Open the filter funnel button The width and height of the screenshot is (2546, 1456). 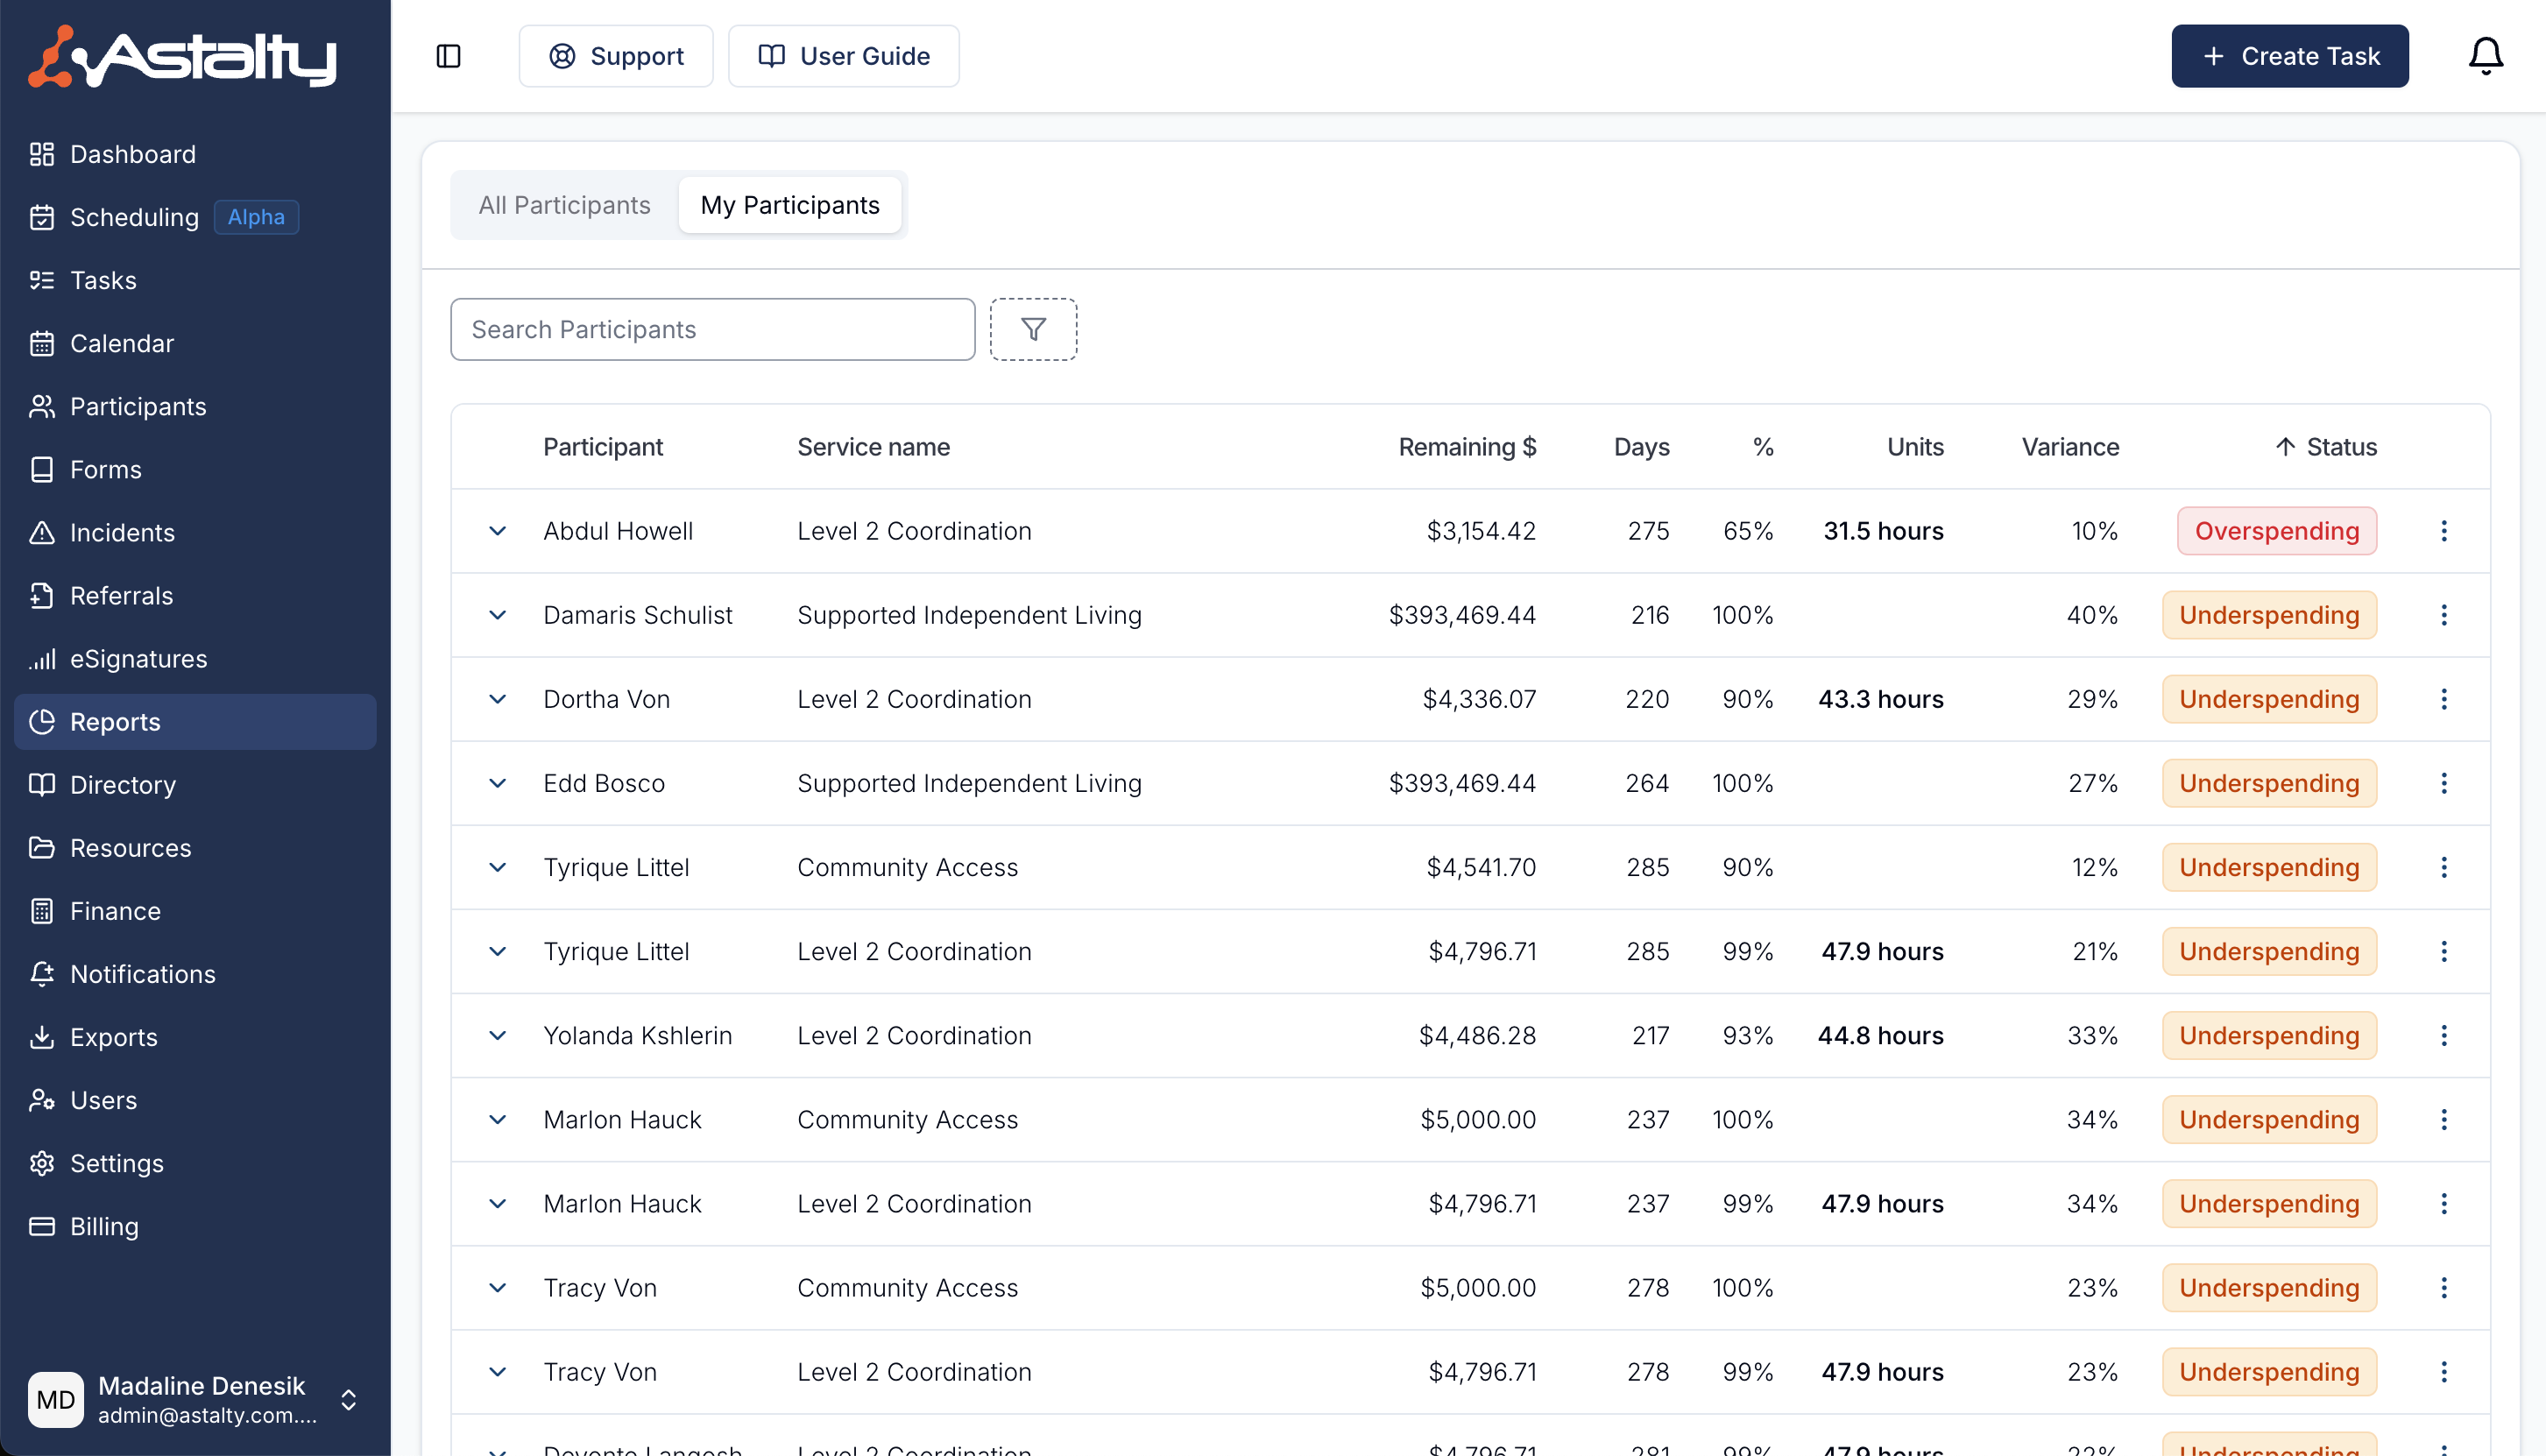tap(1033, 329)
